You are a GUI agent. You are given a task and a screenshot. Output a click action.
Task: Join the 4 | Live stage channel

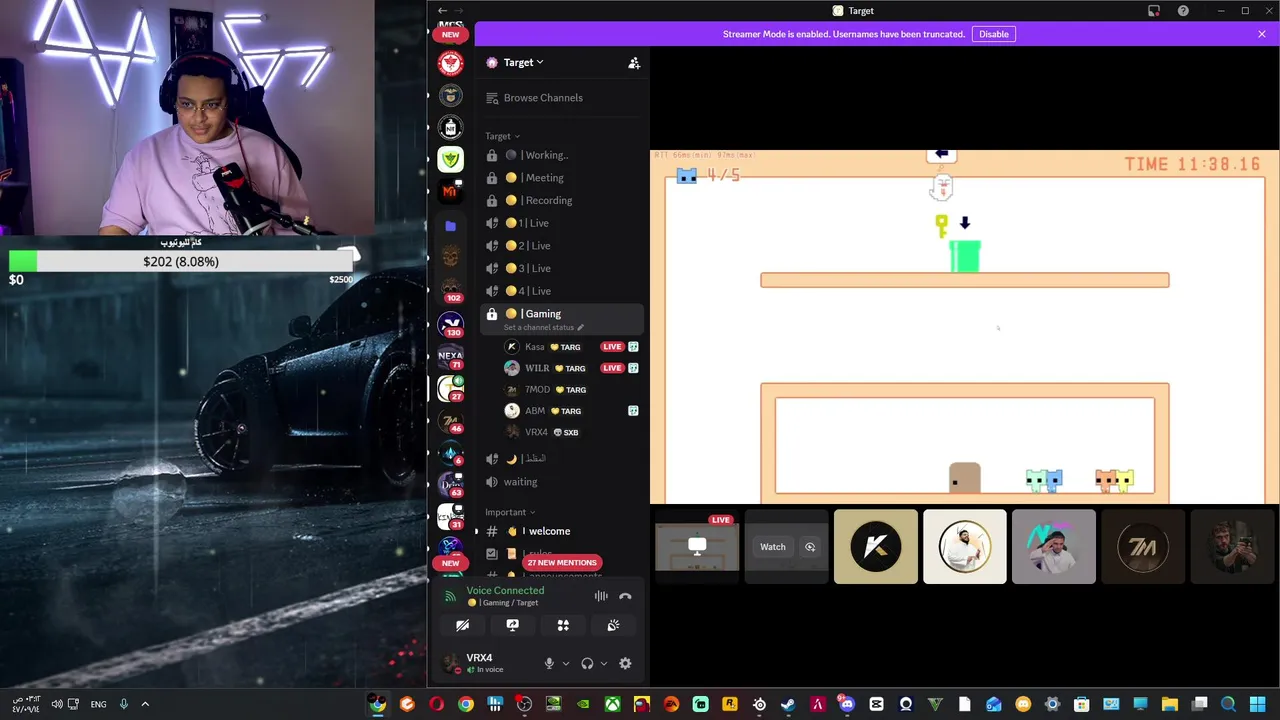(562, 291)
